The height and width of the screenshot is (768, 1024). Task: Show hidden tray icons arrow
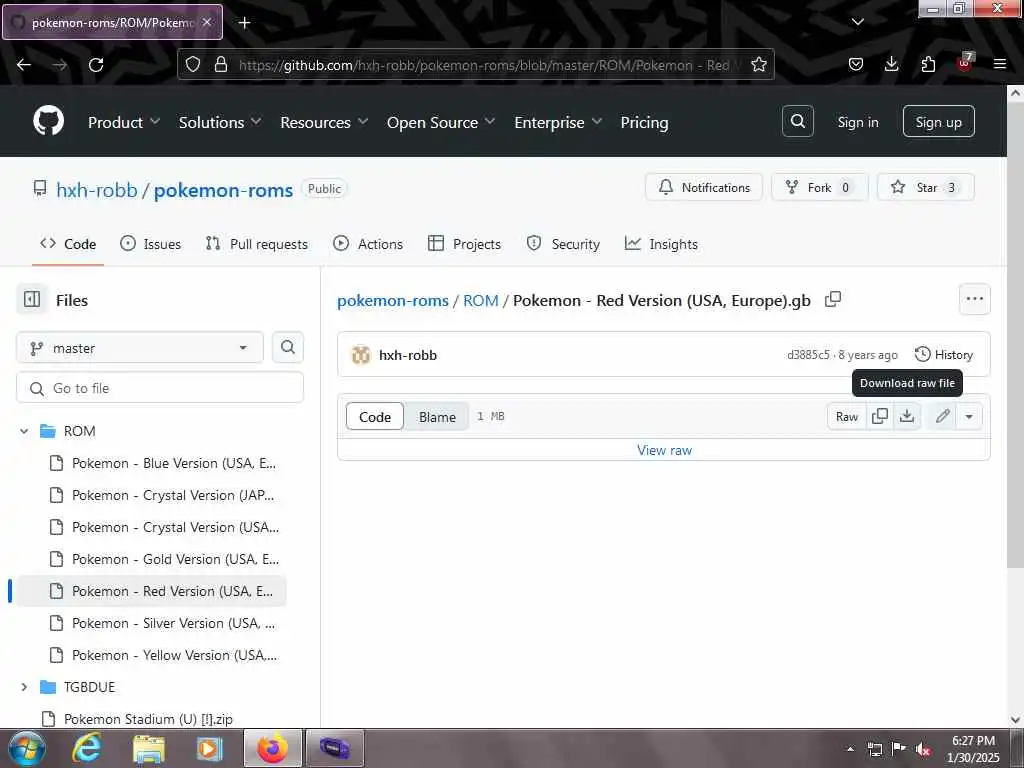[850, 749]
